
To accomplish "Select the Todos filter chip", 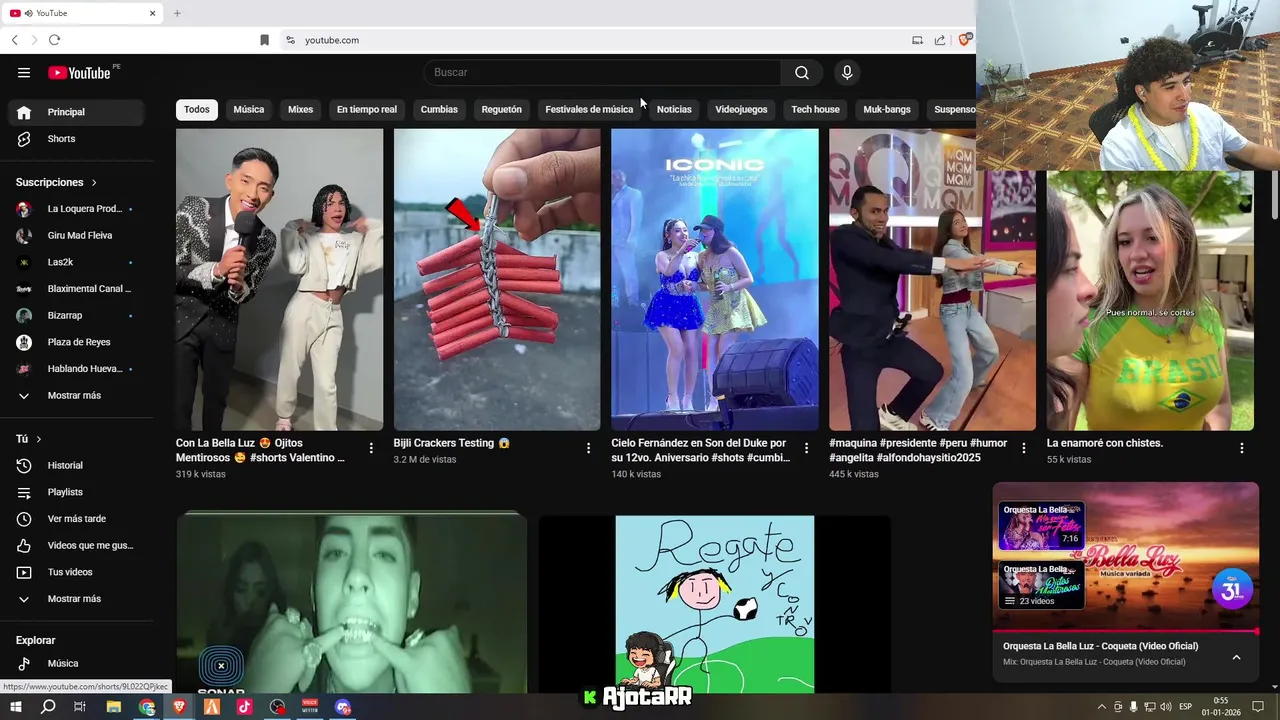I will (x=197, y=109).
